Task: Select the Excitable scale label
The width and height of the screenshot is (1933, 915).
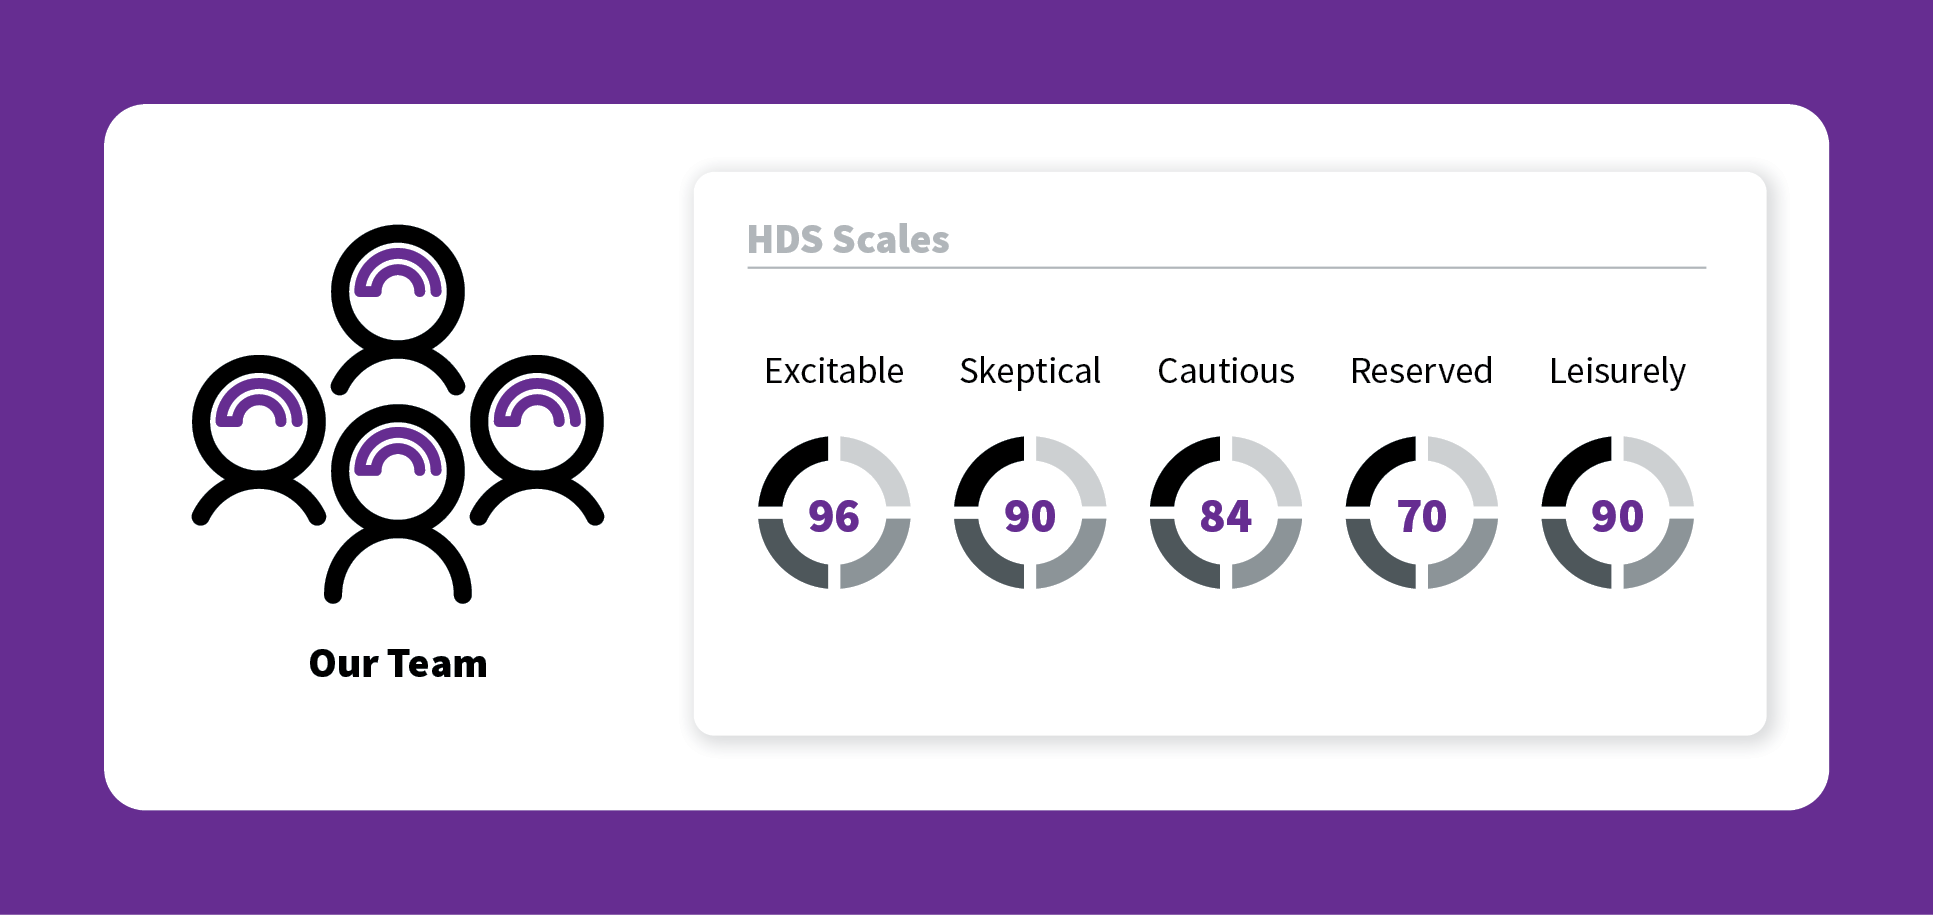Action: [834, 371]
